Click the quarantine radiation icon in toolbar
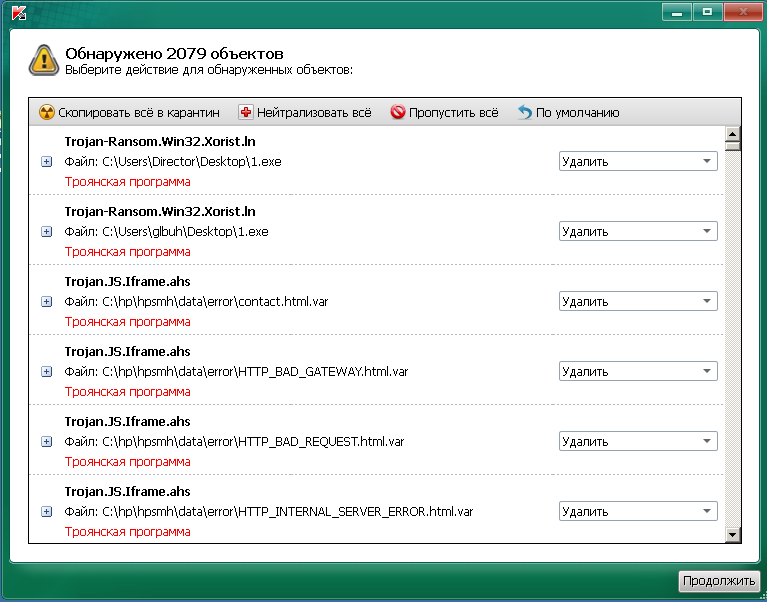The height and width of the screenshot is (602, 767). point(46,113)
